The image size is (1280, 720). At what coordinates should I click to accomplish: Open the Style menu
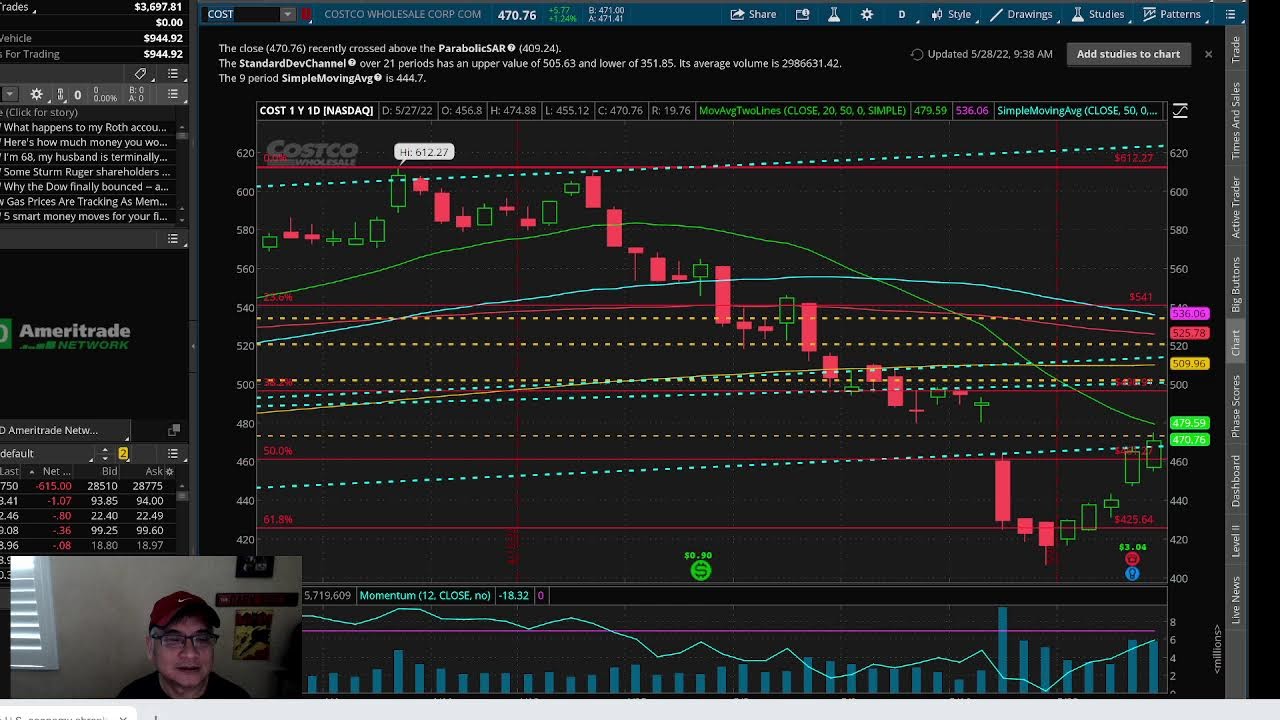tap(951, 14)
